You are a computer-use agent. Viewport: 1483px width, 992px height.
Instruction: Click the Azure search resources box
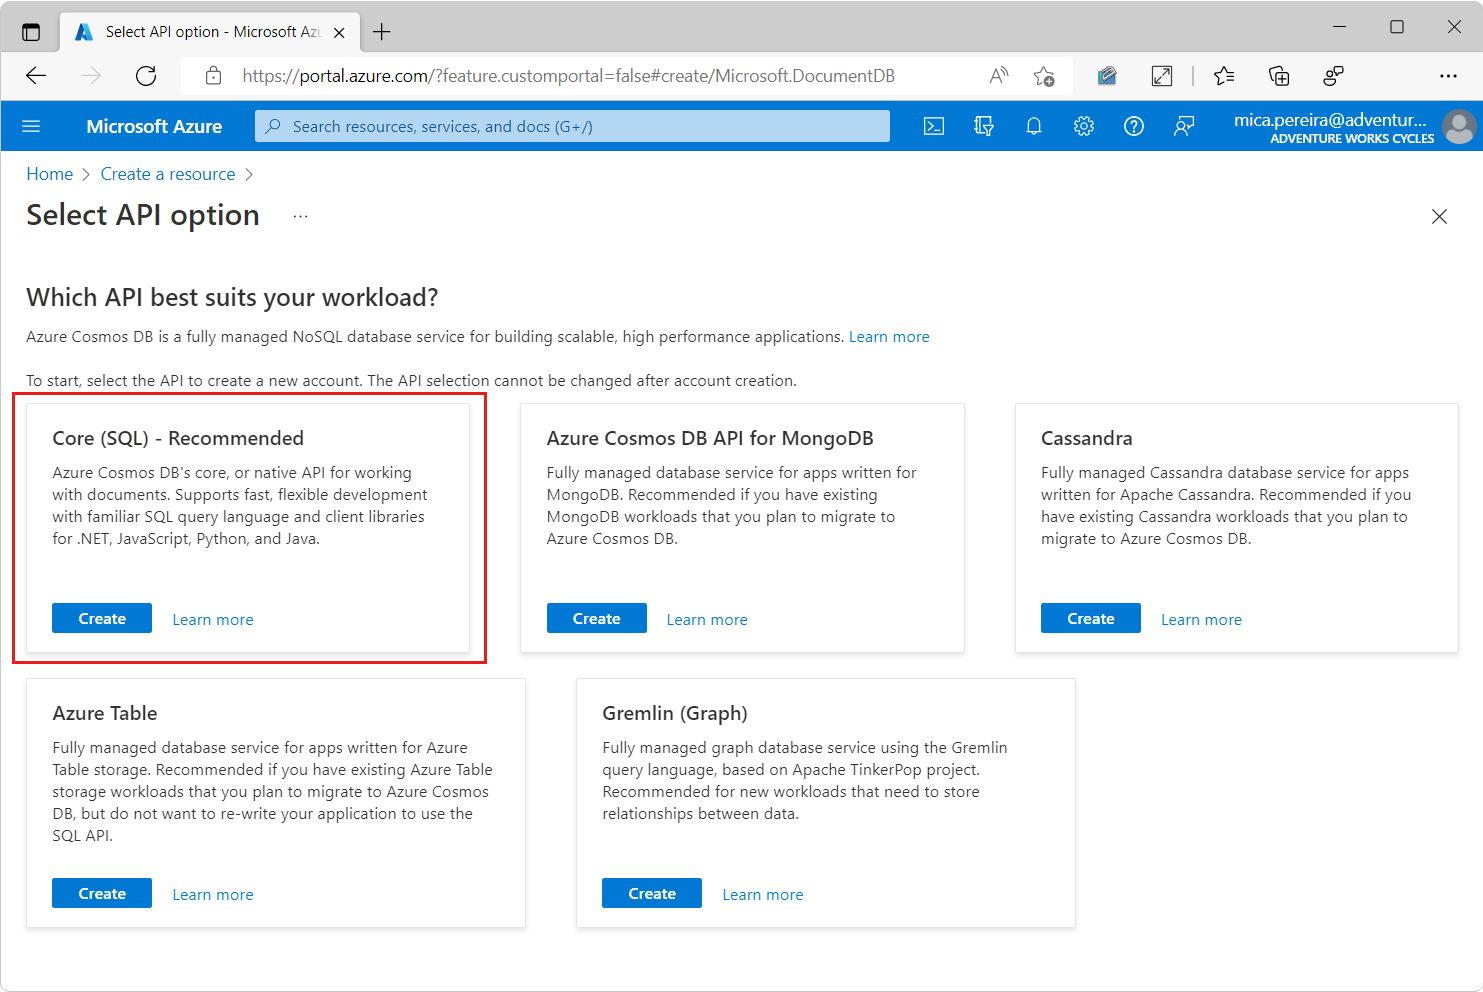pyautogui.click(x=572, y=126)
